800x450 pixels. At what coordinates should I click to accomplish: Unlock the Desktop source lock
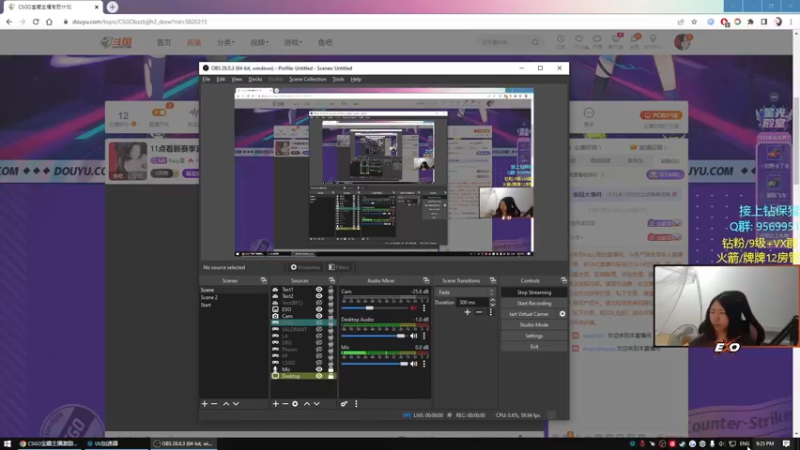point(331,376)
